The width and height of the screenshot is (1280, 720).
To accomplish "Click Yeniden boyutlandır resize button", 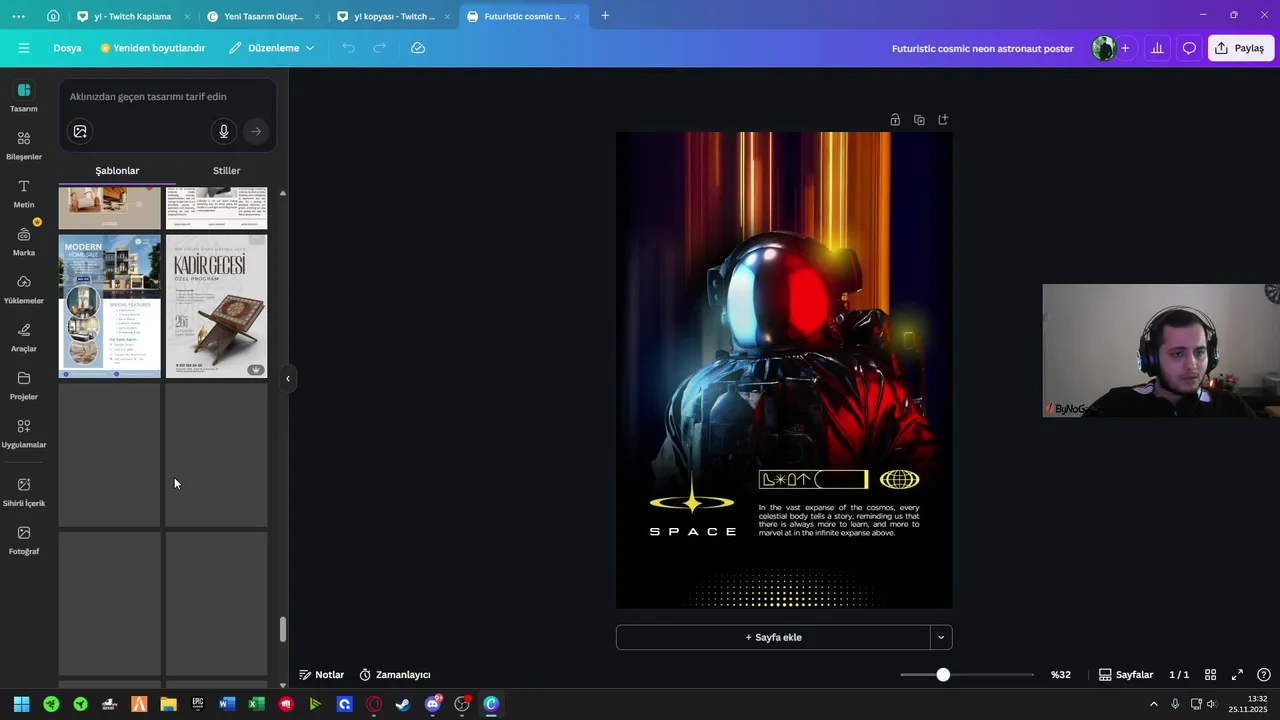I will (x=152, y=48).
